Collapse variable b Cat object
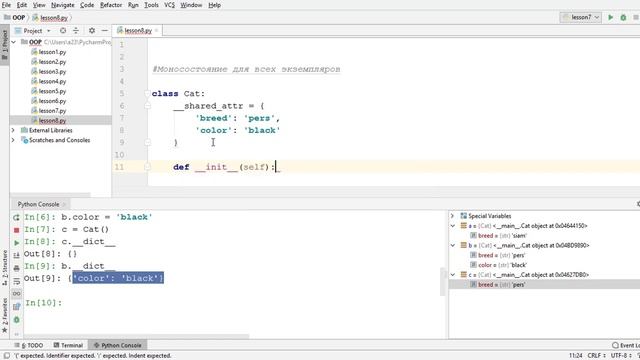640x360 pixels. [453, 245]
